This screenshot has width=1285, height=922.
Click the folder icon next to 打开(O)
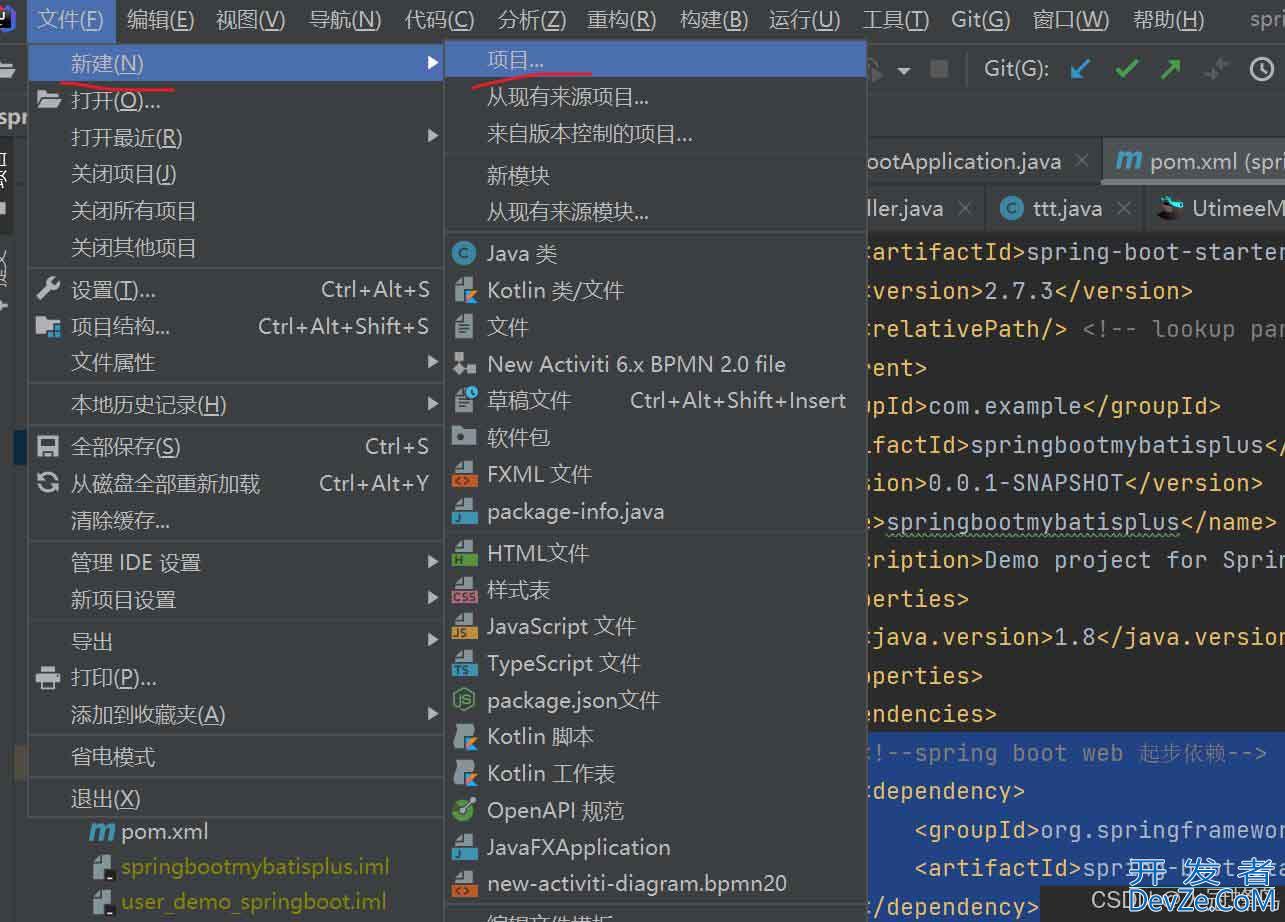click(x=48, y=99)
